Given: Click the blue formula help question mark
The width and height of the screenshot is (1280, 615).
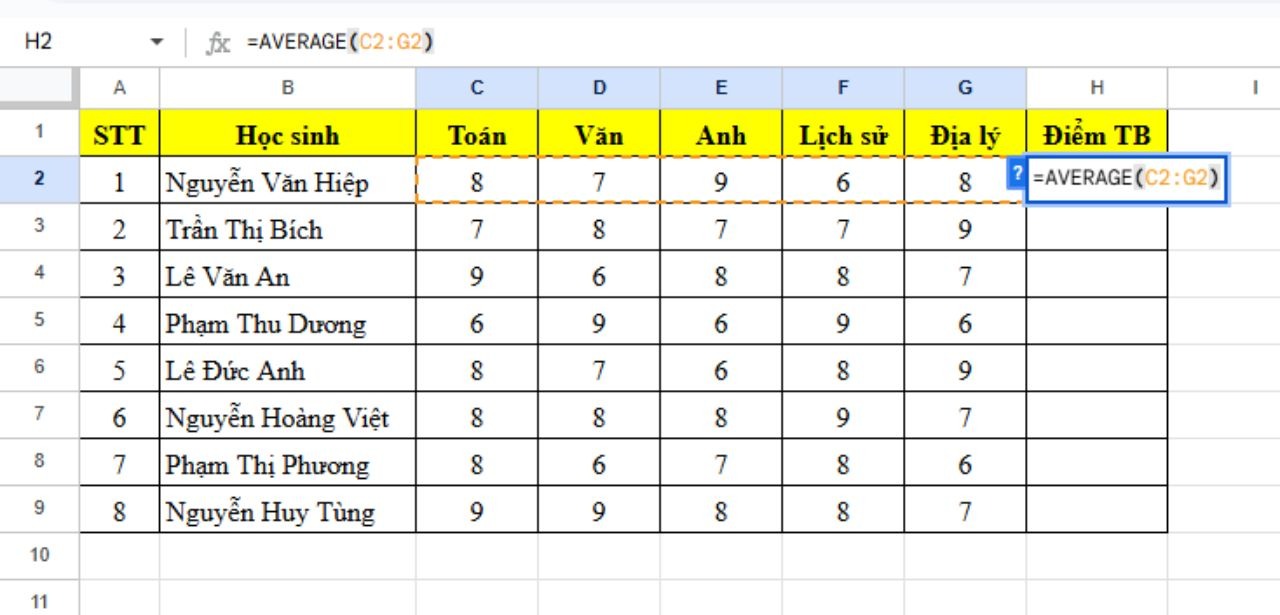Looking at the screenshot, I should pos(1018,173).
